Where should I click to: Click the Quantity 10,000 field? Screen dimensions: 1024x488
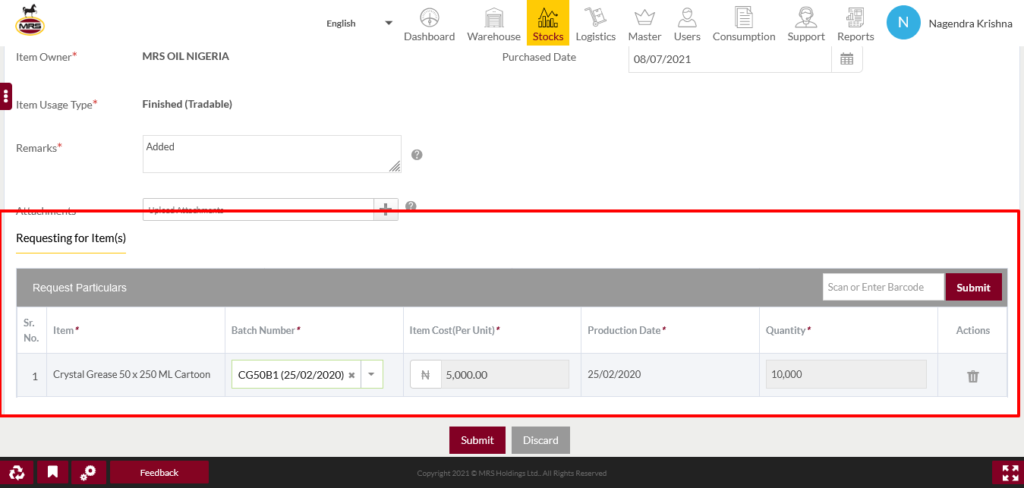tap(846, 374)
